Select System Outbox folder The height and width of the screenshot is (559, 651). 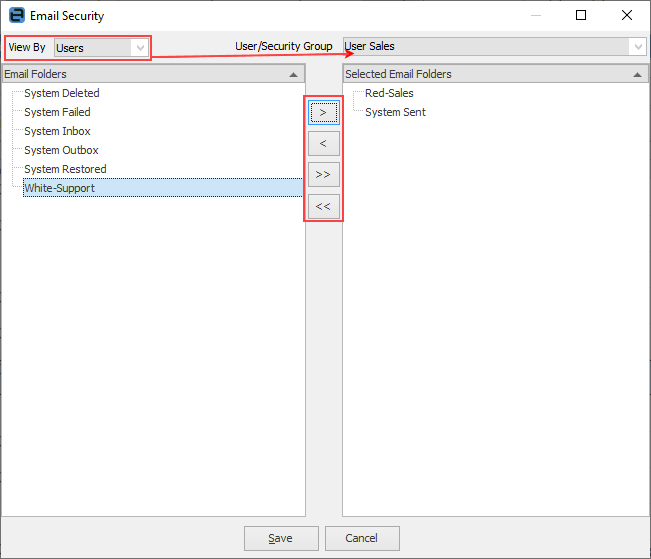point(61,150)
